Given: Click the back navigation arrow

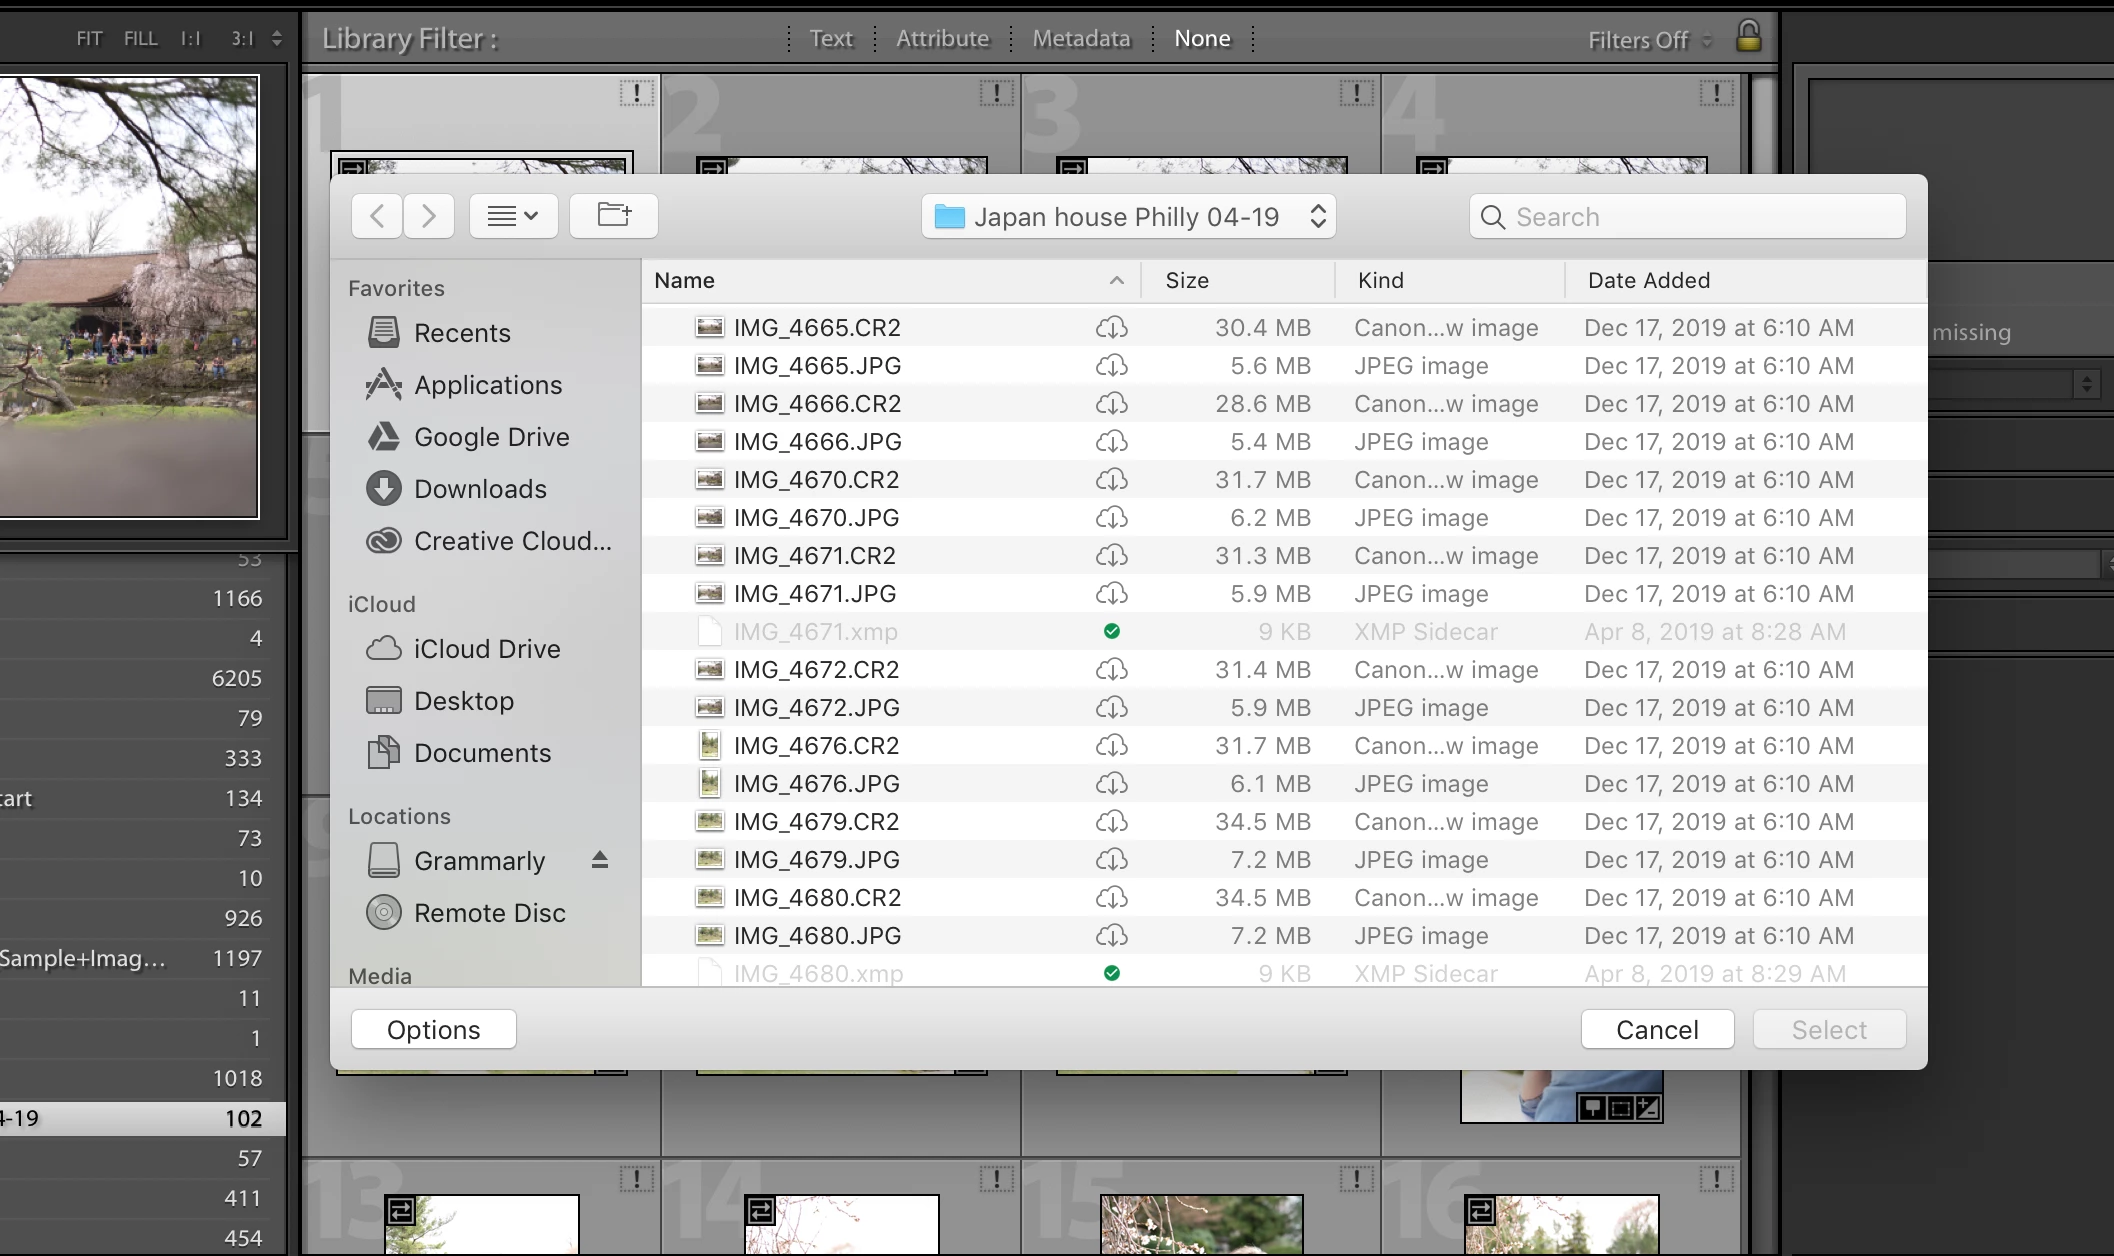Looking at the screenshot, I should click(x=377, y=216).
